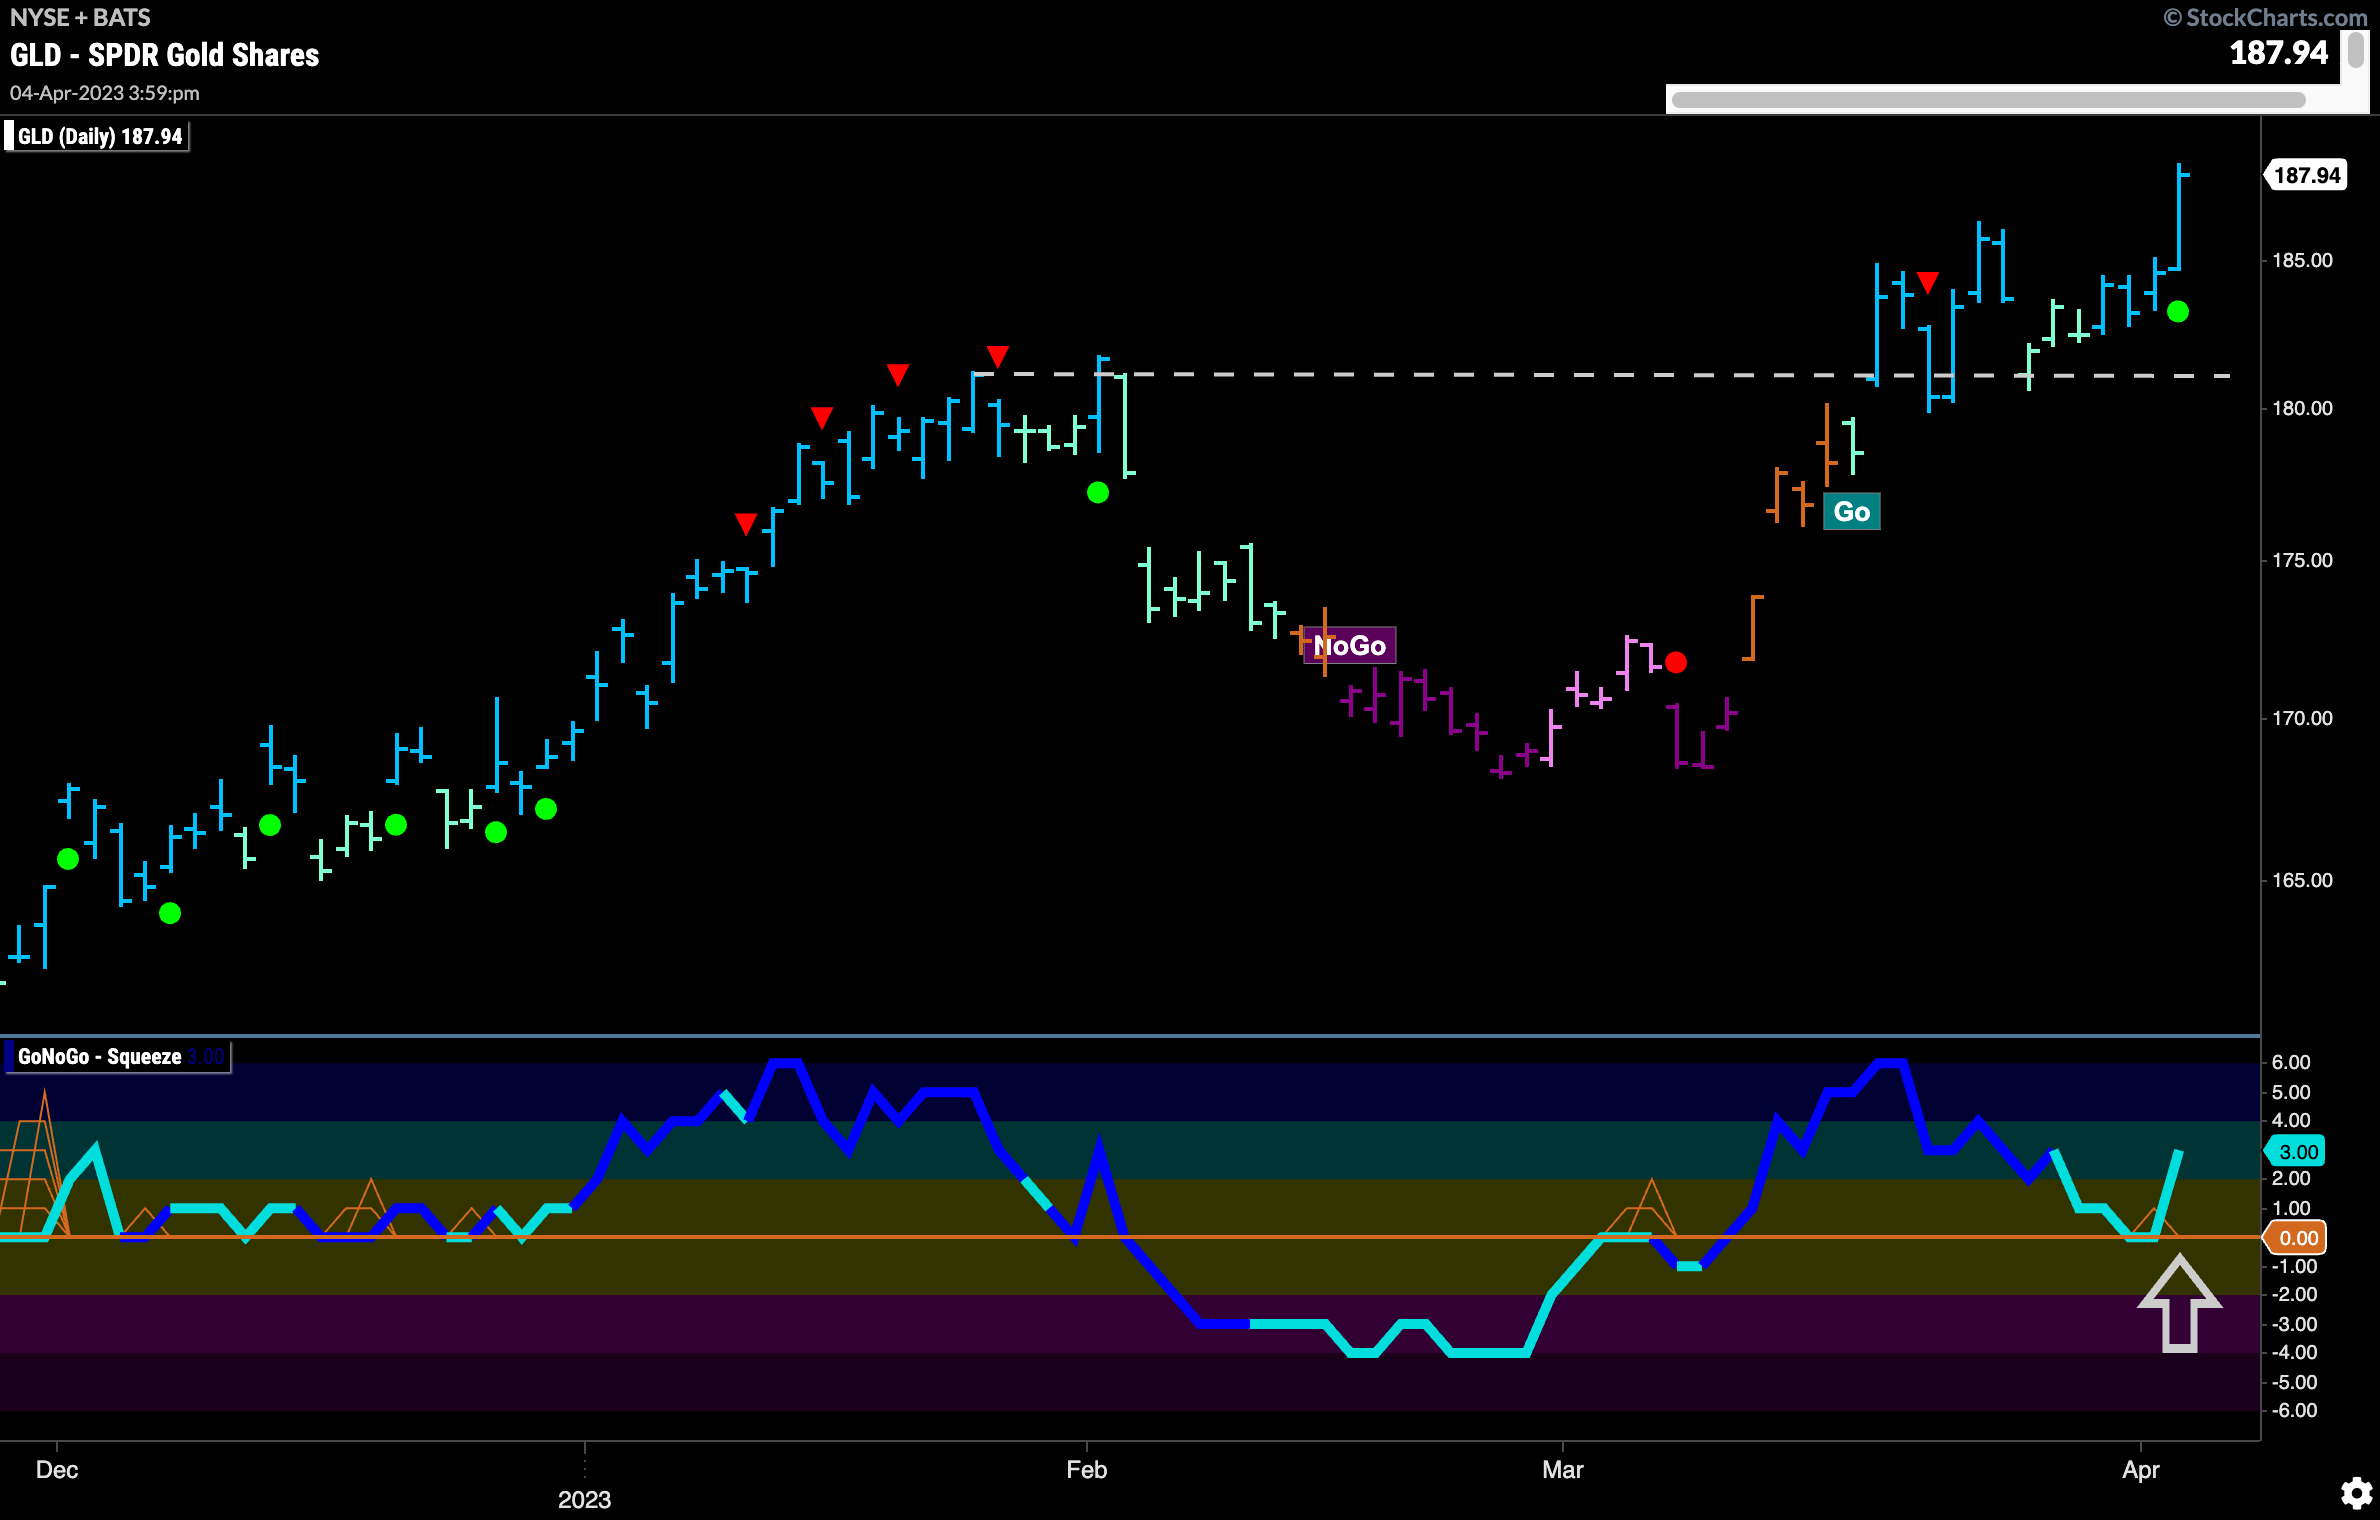
Task: Click the Dec label on the time axis
Action: tap(57, 1469)
